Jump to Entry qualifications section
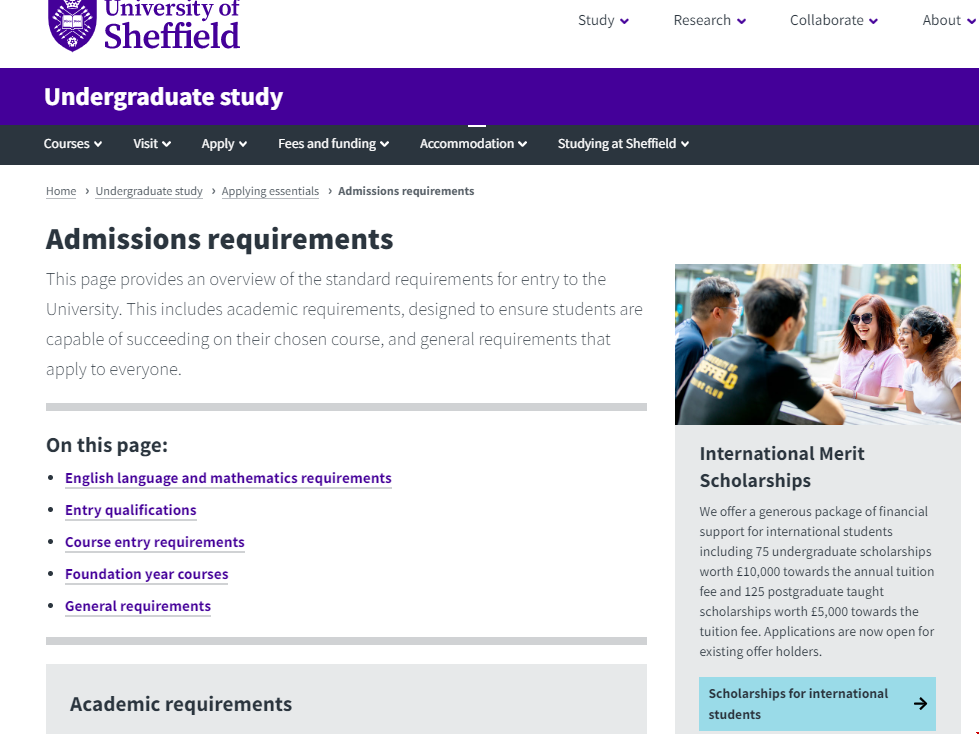Image resolution: width=979 pixels, height=734 pixels. pos(131,510)
